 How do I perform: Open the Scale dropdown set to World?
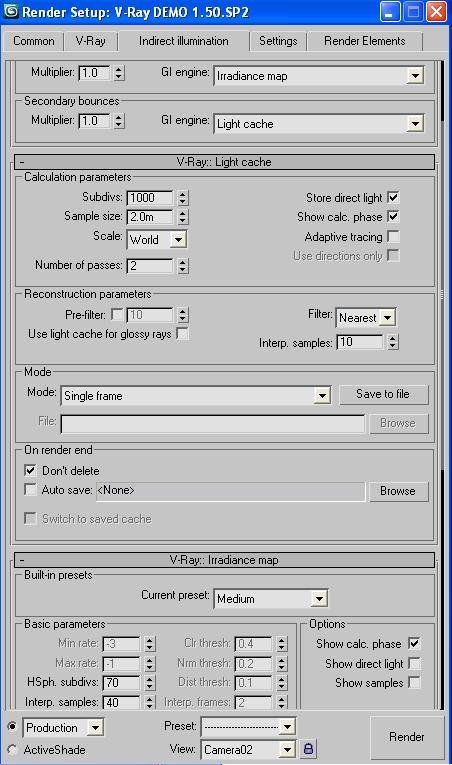[157, 240]
